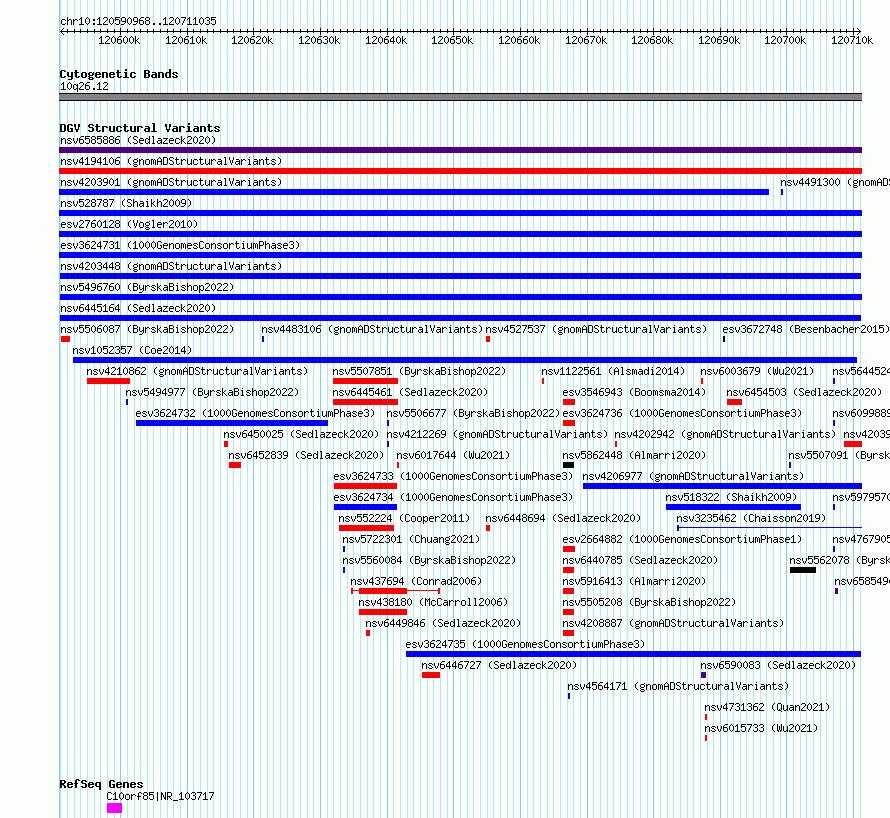
Task: Click nsv4208887 gnomAD variant label
Action: coord(673,623)
